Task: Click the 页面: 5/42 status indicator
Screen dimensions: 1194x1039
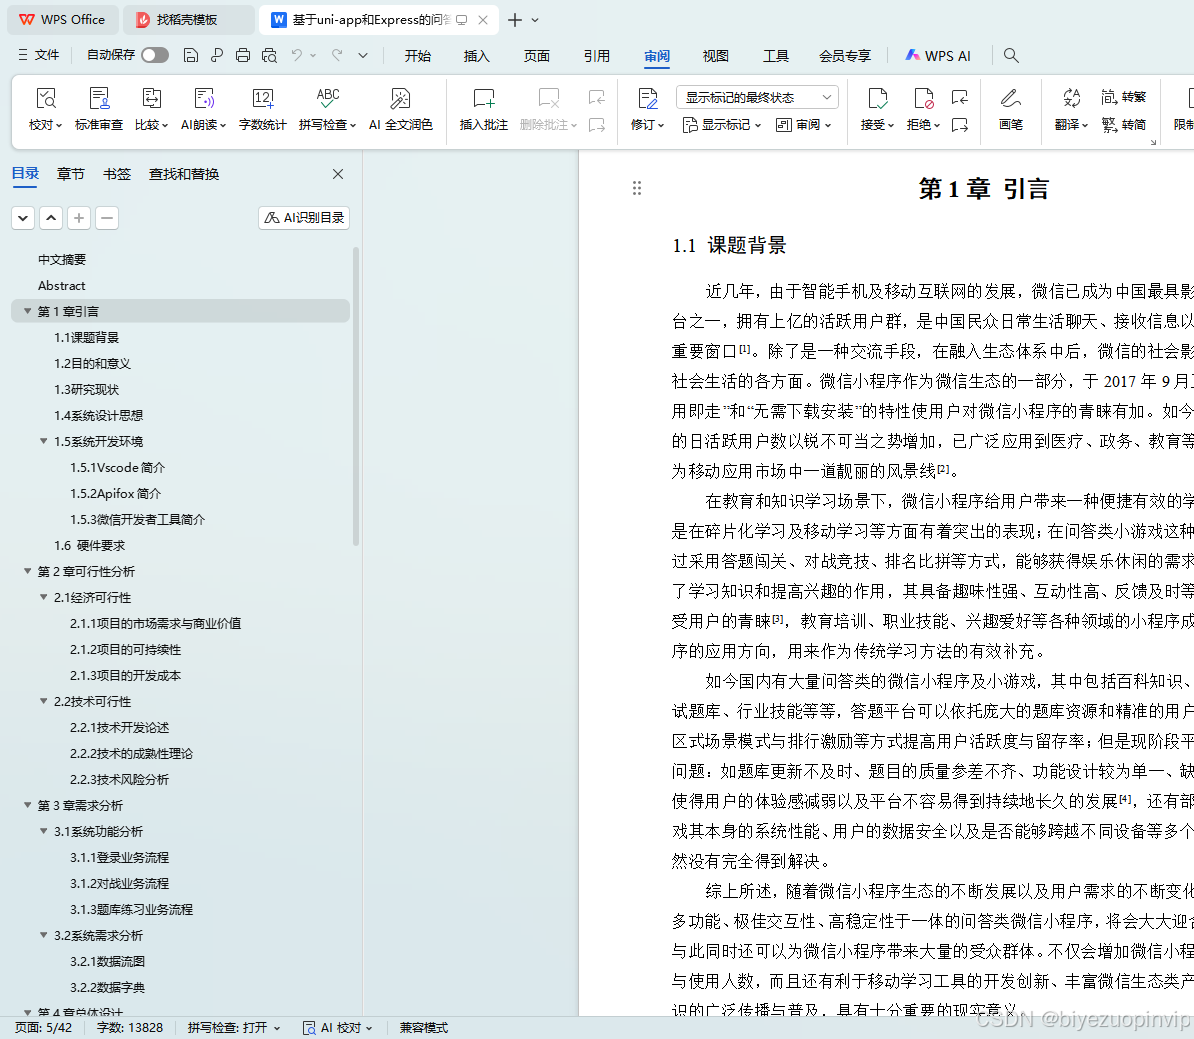Action: point(43,1028)
